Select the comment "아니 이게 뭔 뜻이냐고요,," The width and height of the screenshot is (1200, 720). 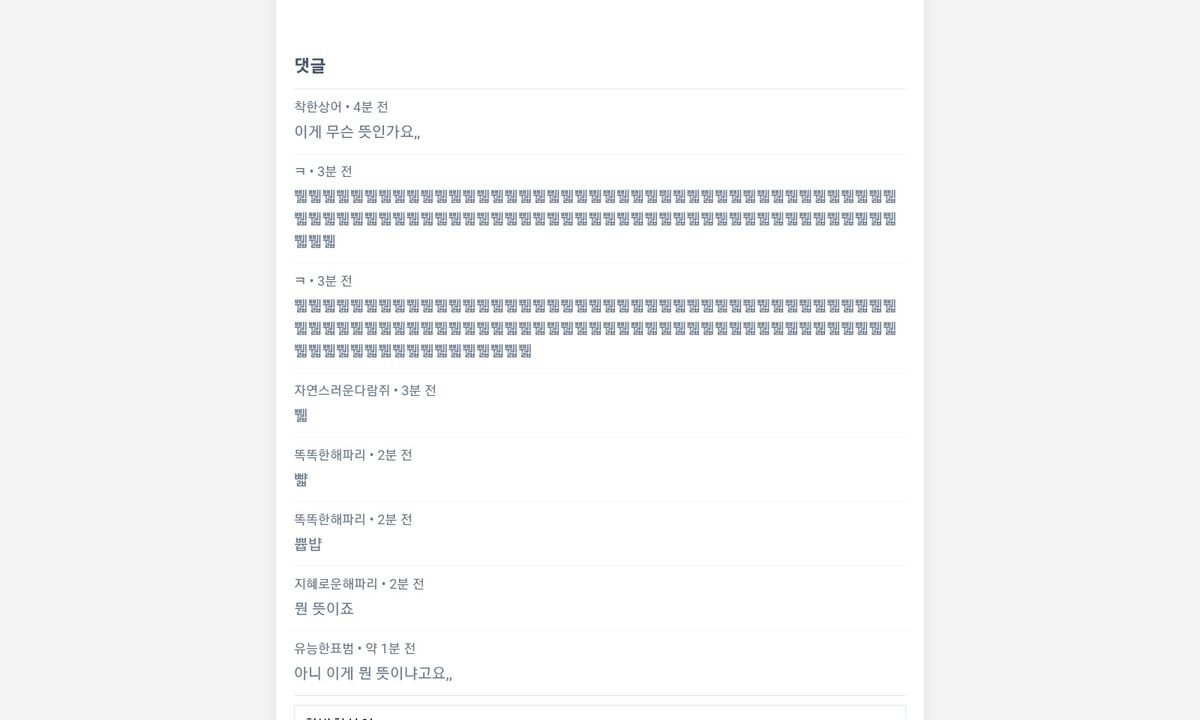click(x=373, y=674)
